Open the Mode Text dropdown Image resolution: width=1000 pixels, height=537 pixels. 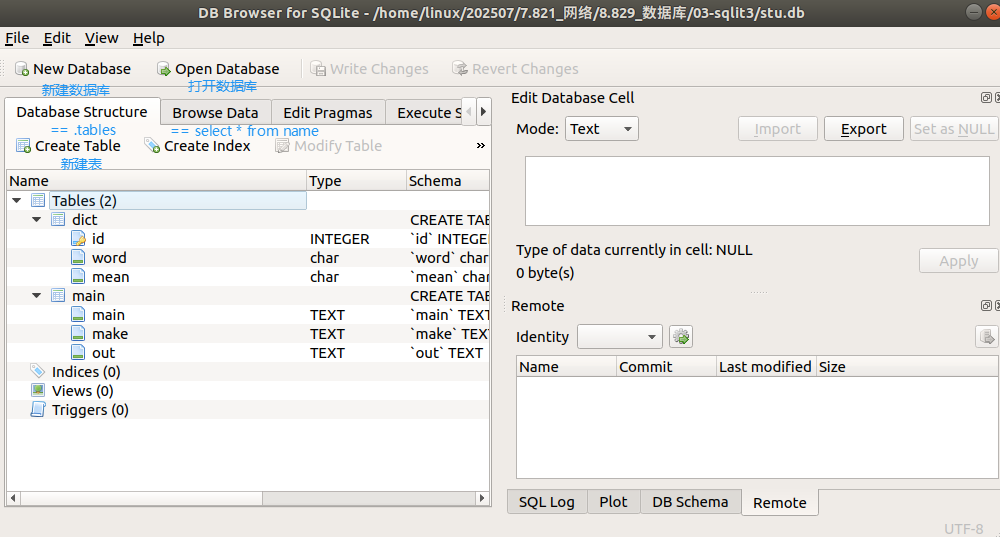[x=601, y=129]
